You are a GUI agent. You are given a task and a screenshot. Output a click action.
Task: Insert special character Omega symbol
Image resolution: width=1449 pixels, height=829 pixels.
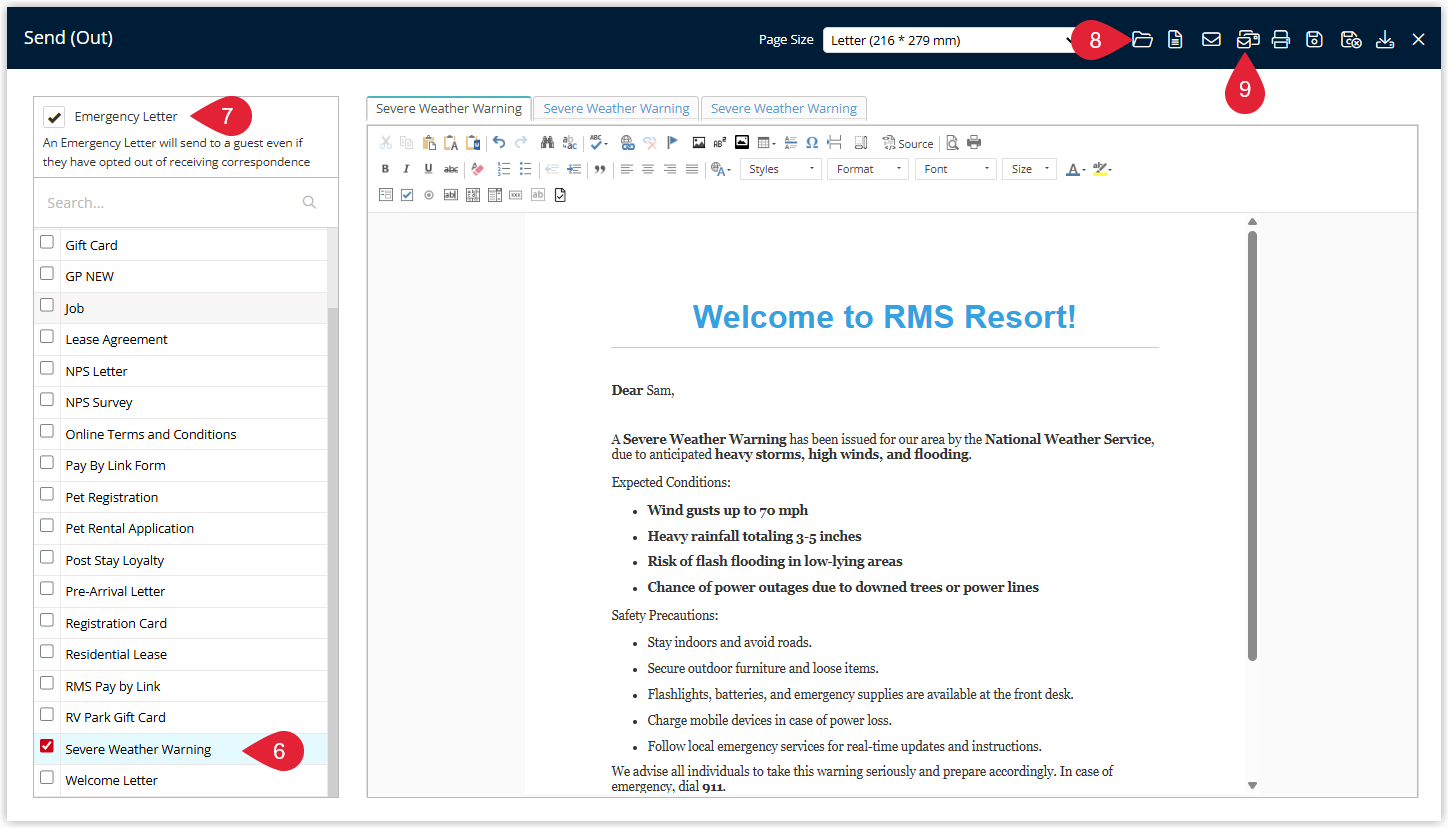[812, 142]
